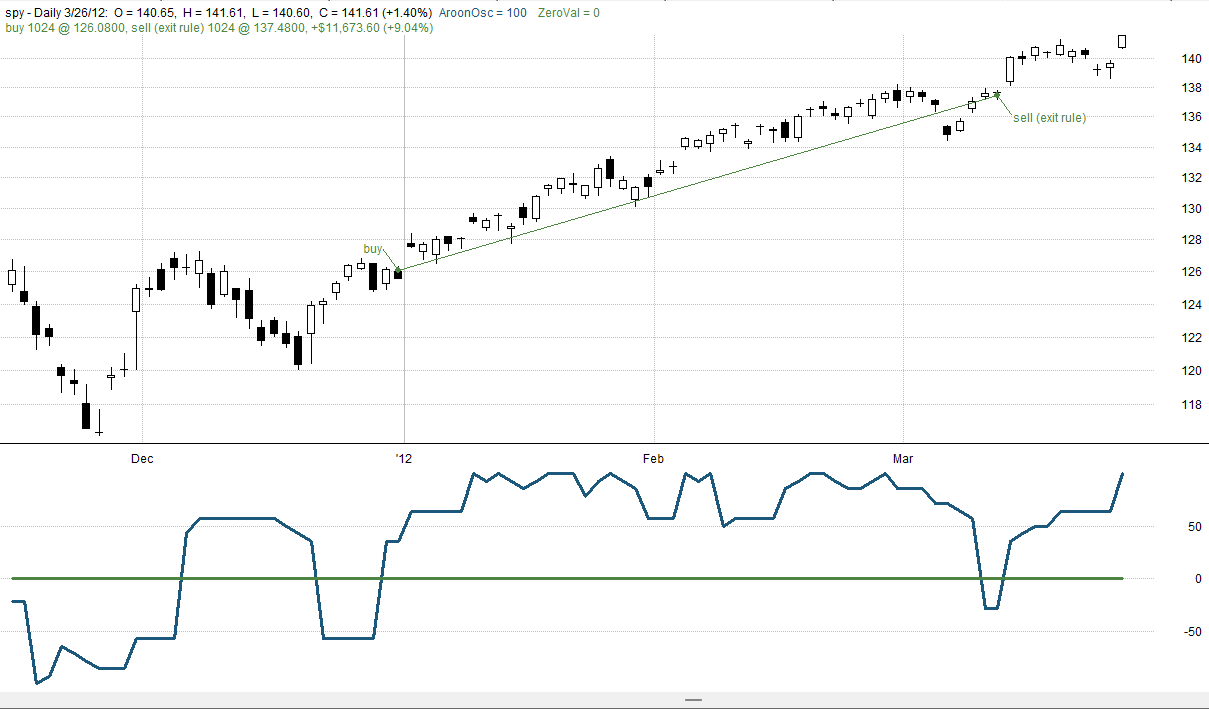Select the horizontal pane splitter handle at bottom

click(694, 700)
